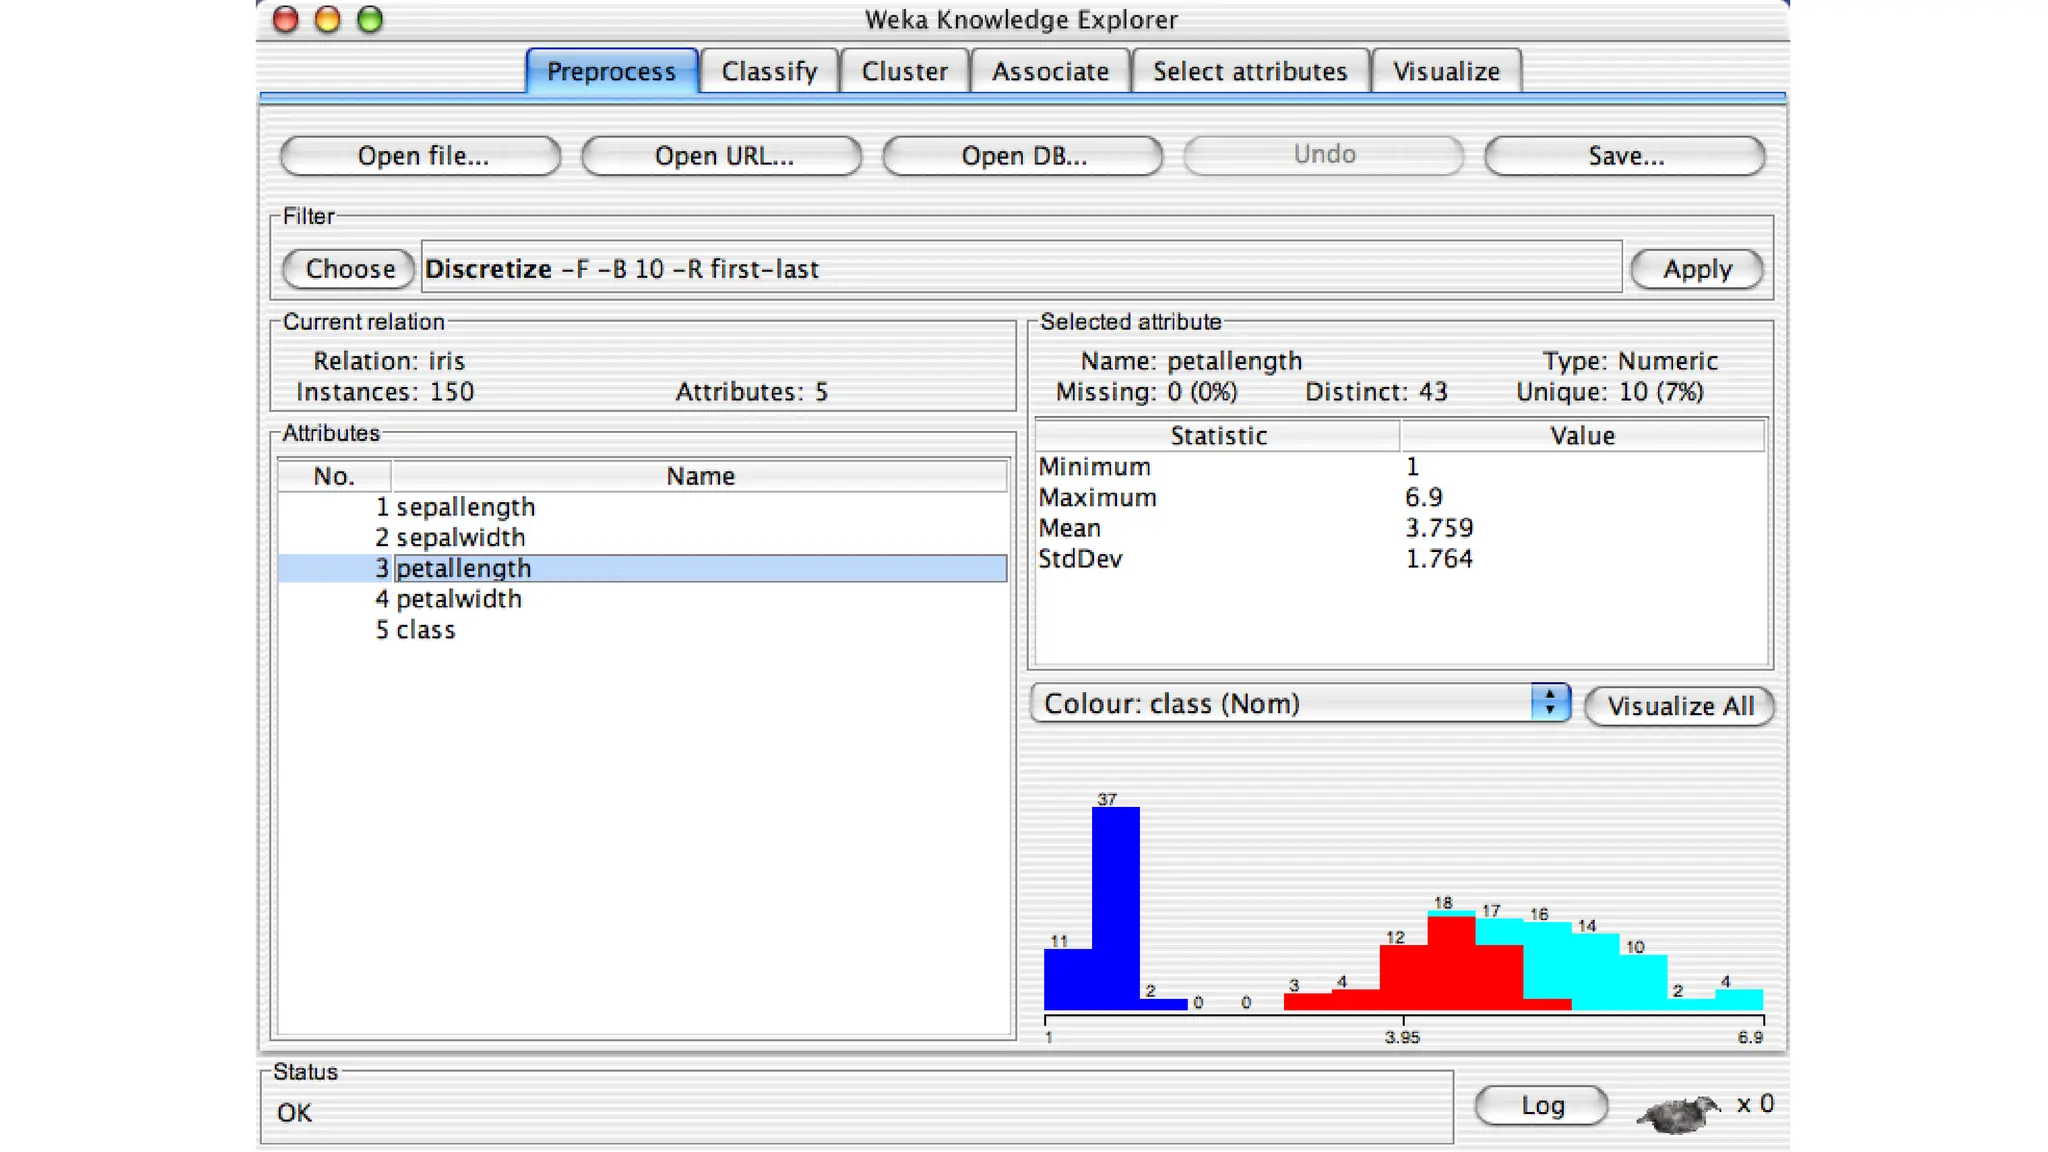This screenshot has height=1152, width=2048.
Task: Click the green zoom window button
Action: (x=370, y=19)
